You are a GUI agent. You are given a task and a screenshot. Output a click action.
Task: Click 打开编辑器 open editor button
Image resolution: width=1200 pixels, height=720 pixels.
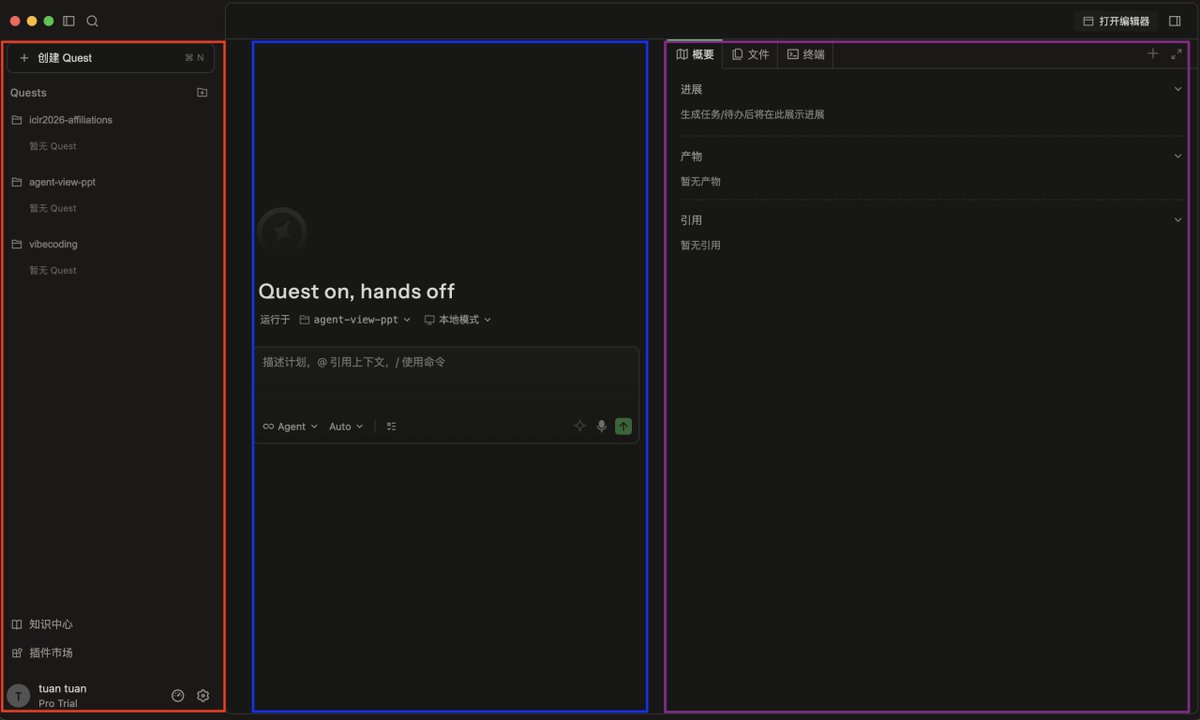[1116, 21]
